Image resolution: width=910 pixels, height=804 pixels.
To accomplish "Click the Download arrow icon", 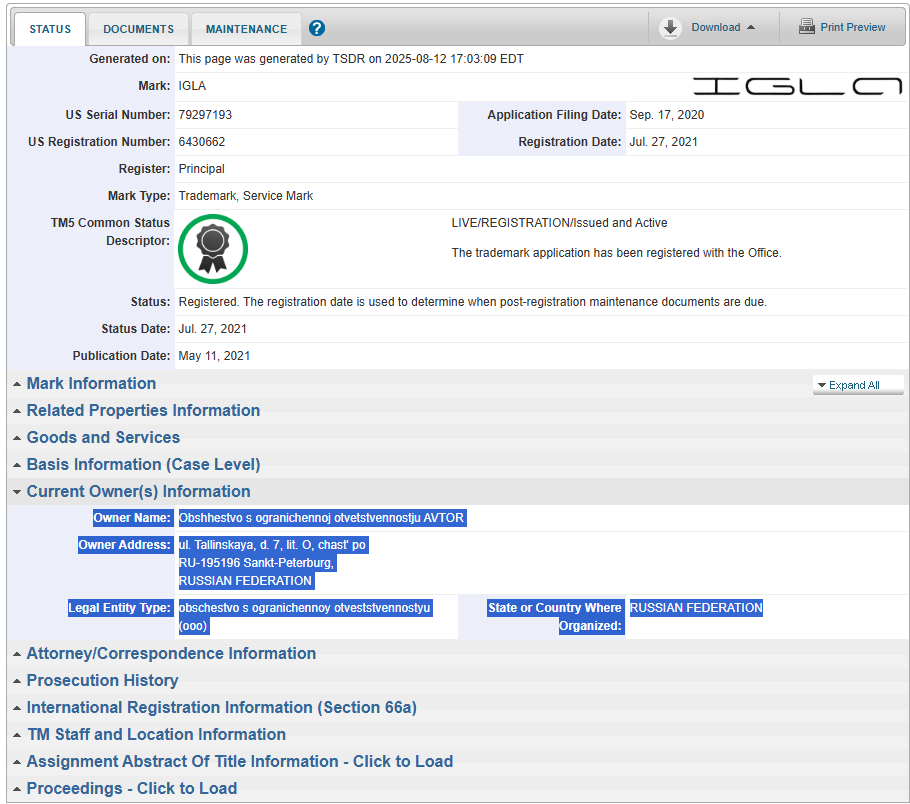I will coord(670,27).
